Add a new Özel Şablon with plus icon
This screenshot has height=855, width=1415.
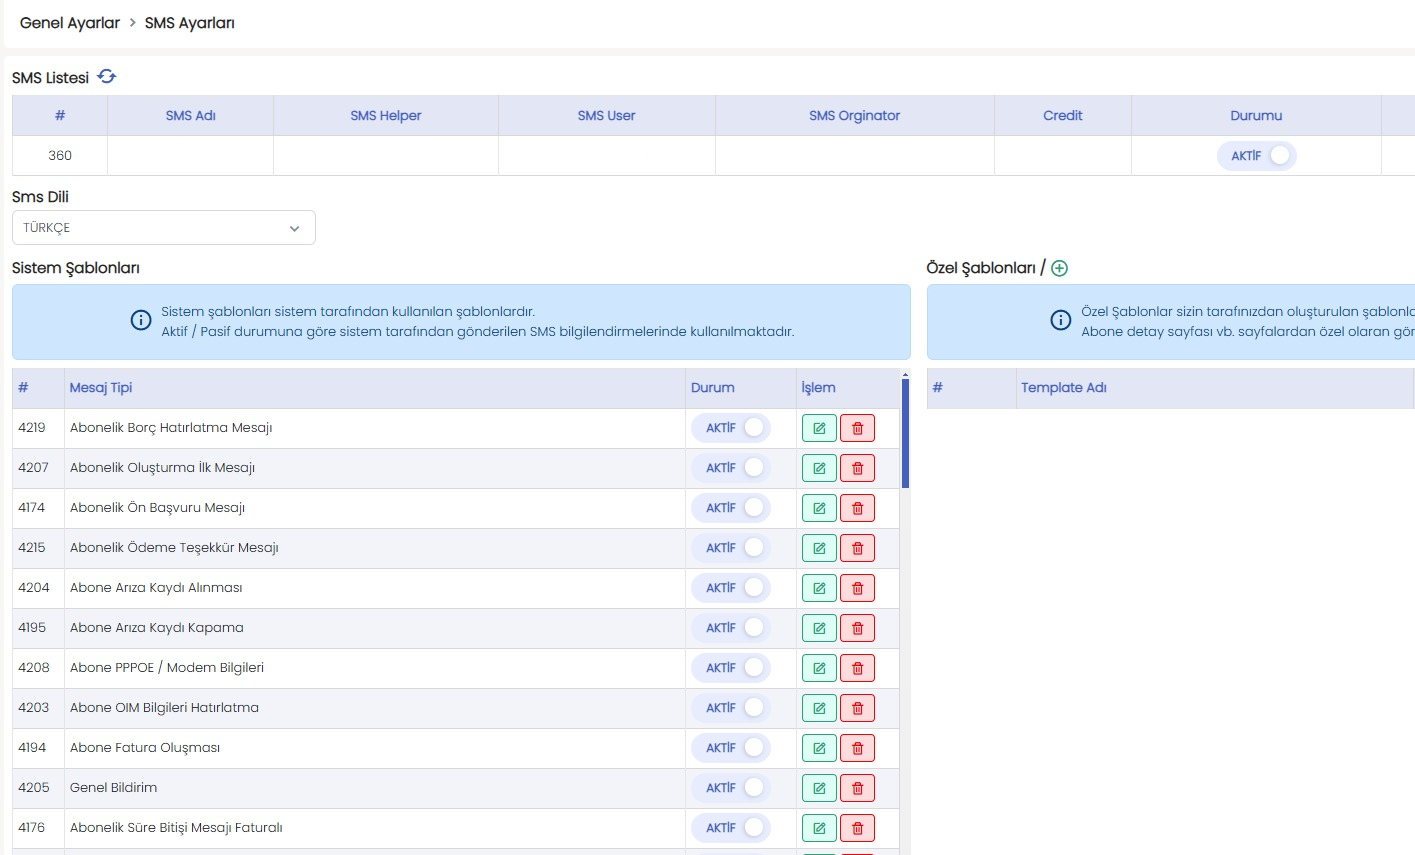pyautogui.click(x=1060, y=268)
